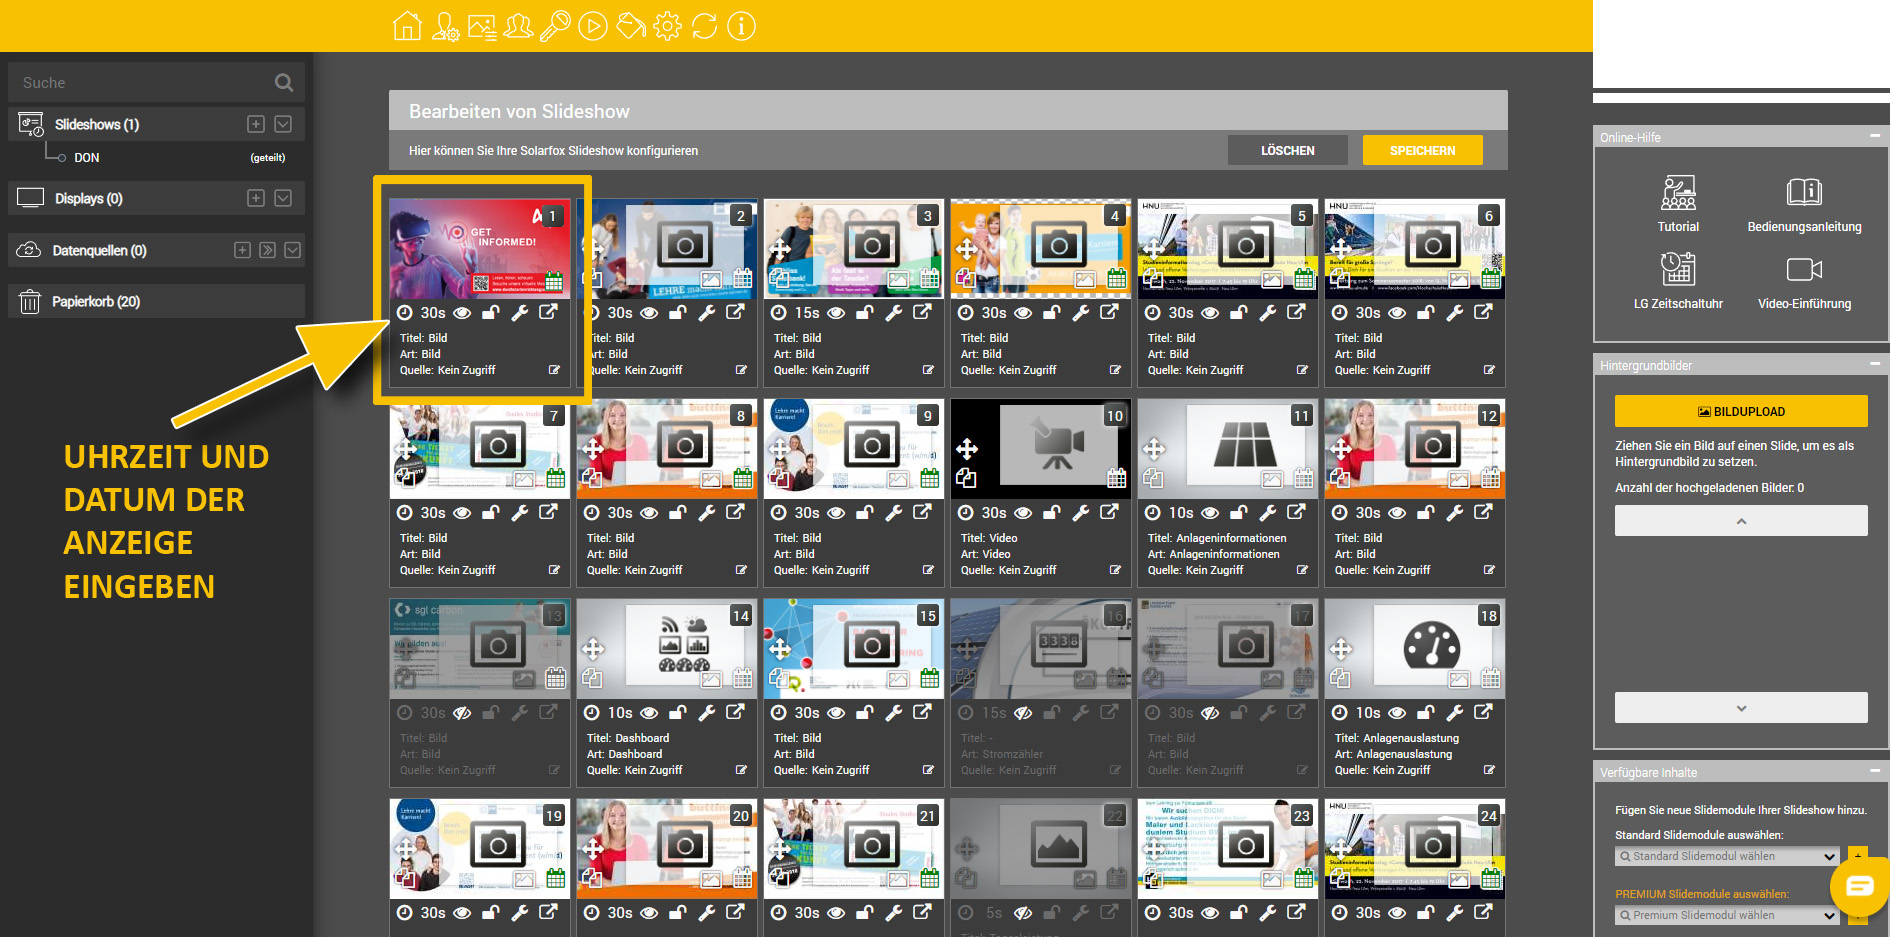The width and height of the screenshot is (1890, 937).
Task: Open the wrench settings for slide 3
Action: pos(894,313)
